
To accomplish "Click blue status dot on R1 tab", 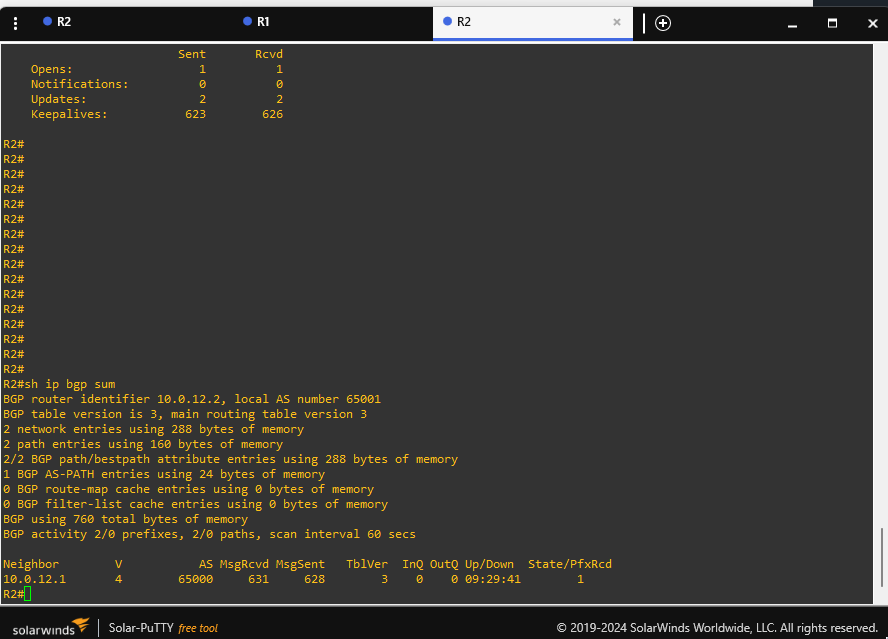I will pyautogui.click(x=247, y=22).
